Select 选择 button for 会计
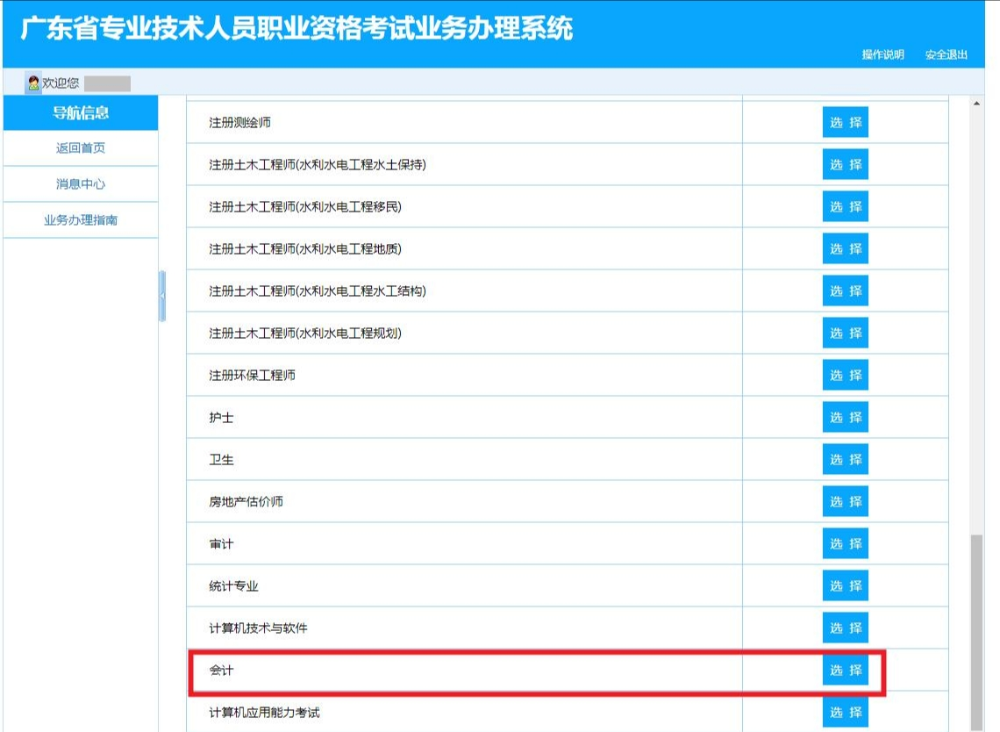Viewport: 1000px width, 732px height. click(x=846, y=671)
